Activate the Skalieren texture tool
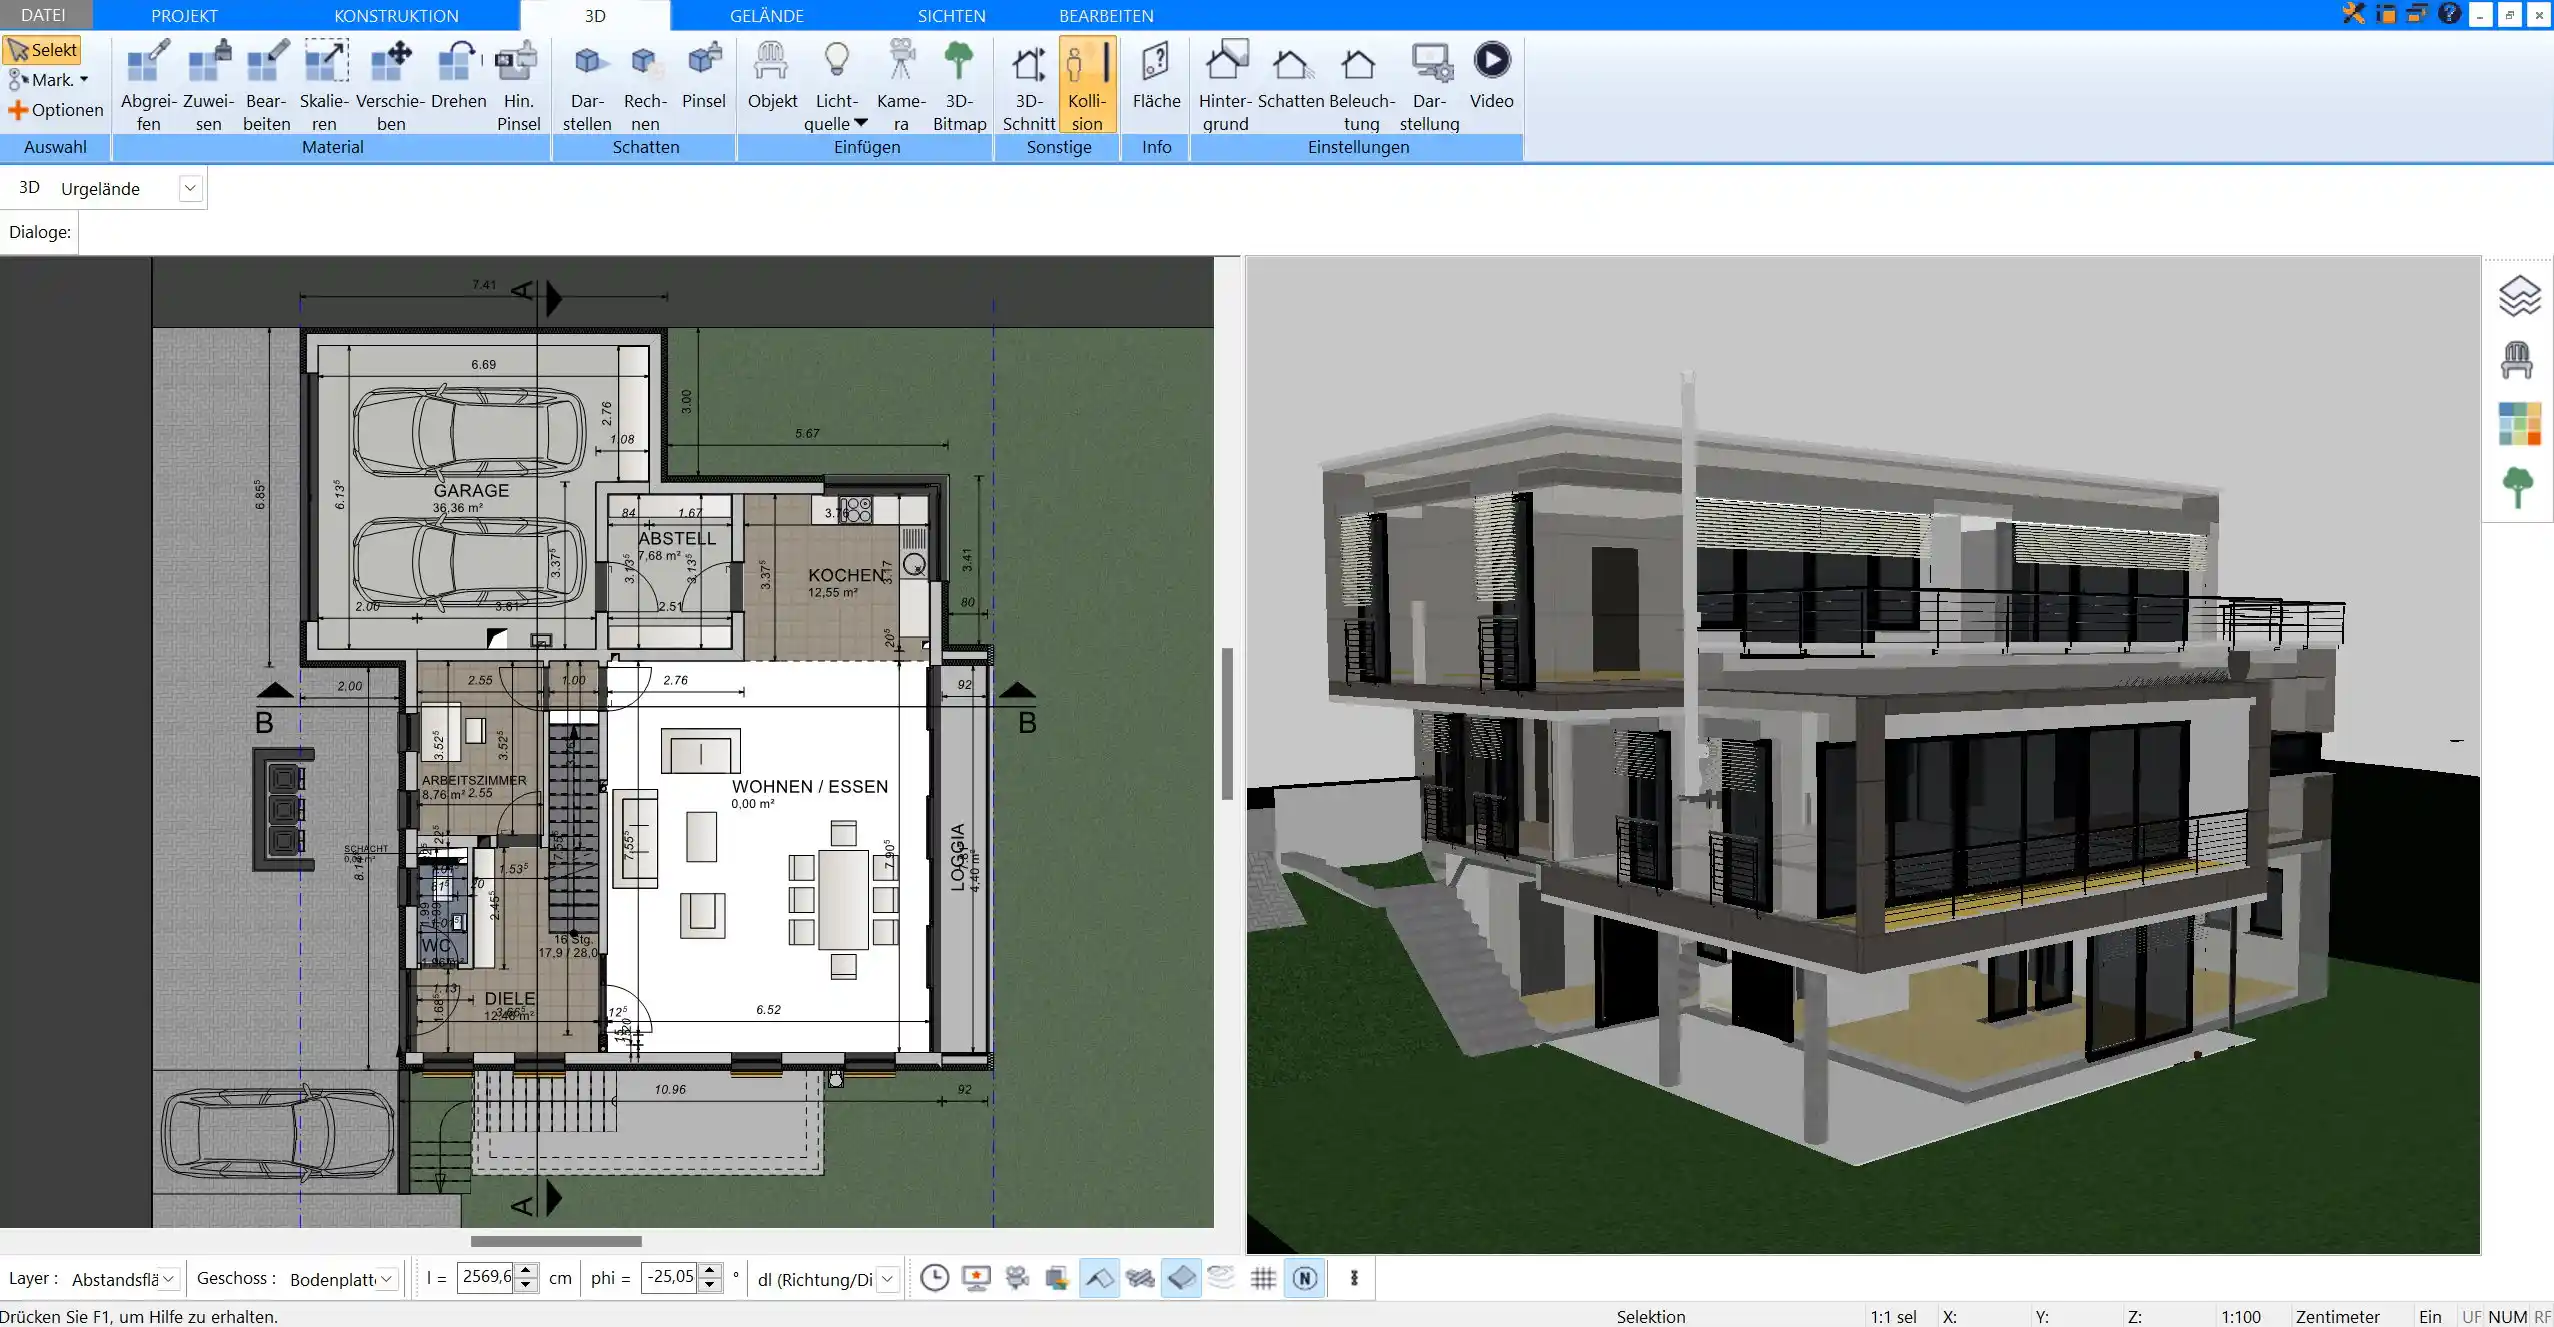This screenshot has height=1327, width=2554. (x=325, y=85)
